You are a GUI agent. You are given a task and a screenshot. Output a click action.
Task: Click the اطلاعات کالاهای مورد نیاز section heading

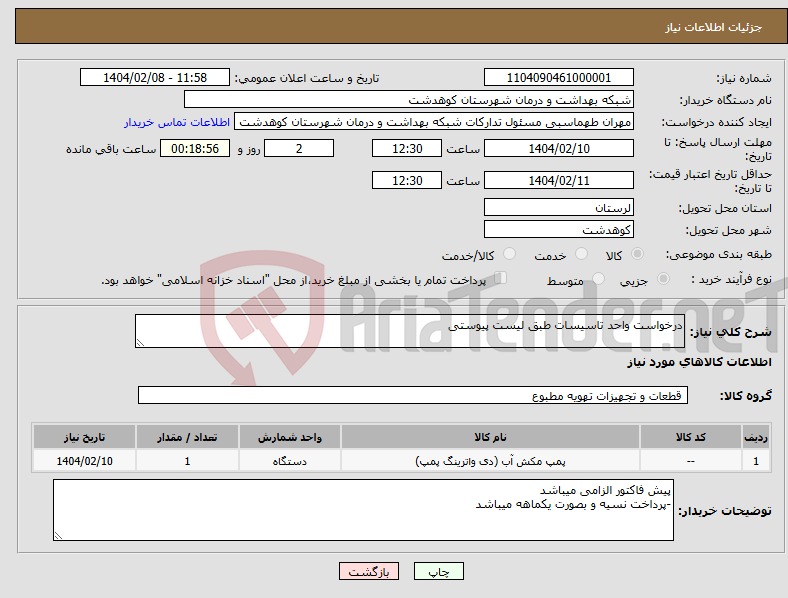click(x=699, y=362)
